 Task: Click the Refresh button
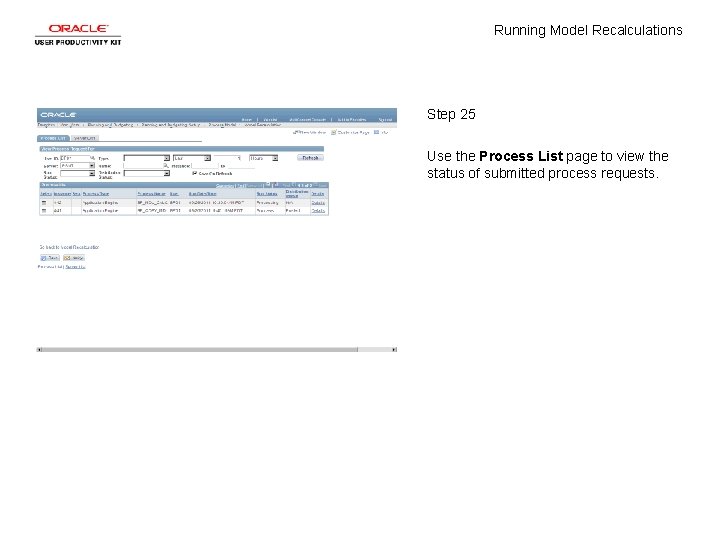(x=310, y=158)
